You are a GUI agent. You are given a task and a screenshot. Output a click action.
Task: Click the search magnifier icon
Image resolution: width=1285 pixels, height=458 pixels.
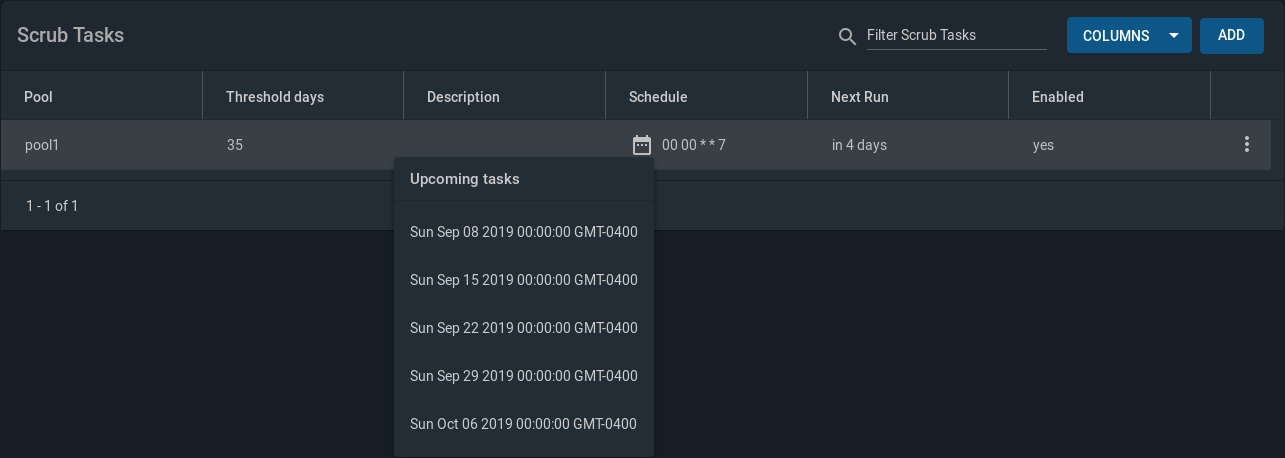coord(847,37)
